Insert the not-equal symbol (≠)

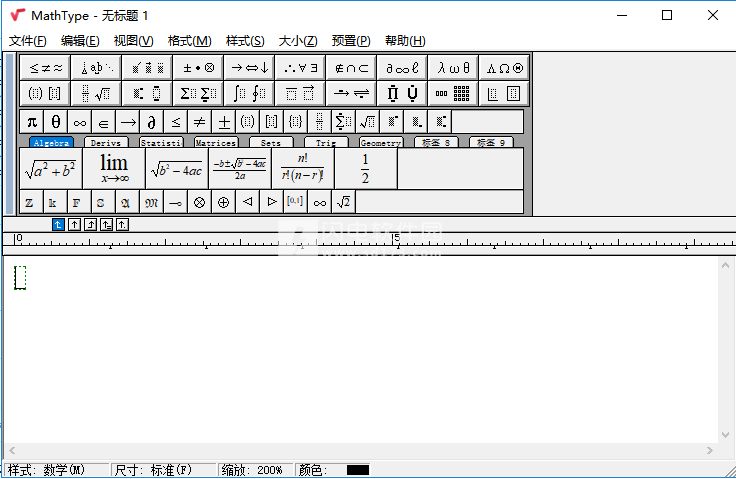[x=199, y=123]
